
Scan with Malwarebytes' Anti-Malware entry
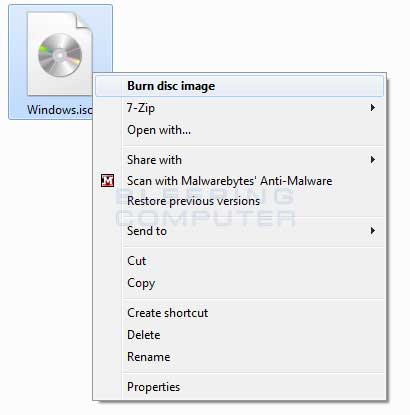[x=239, y=181]
